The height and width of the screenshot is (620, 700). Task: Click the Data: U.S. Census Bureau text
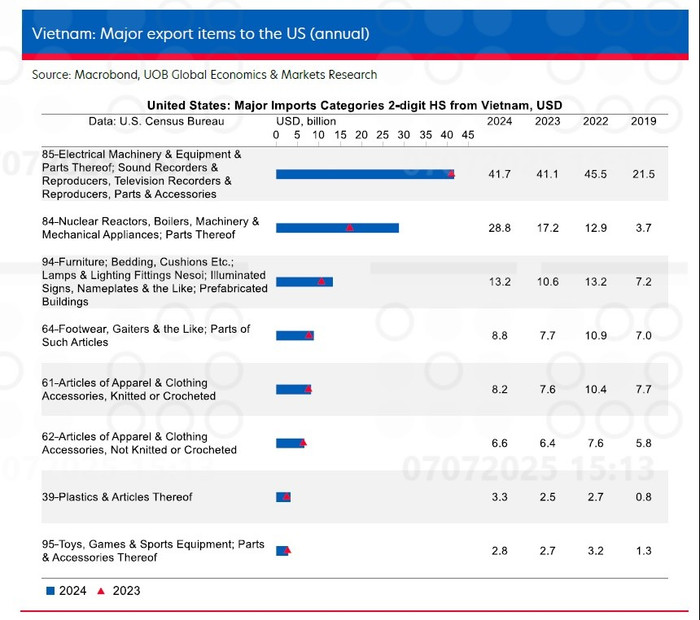[x=156, y=121]
